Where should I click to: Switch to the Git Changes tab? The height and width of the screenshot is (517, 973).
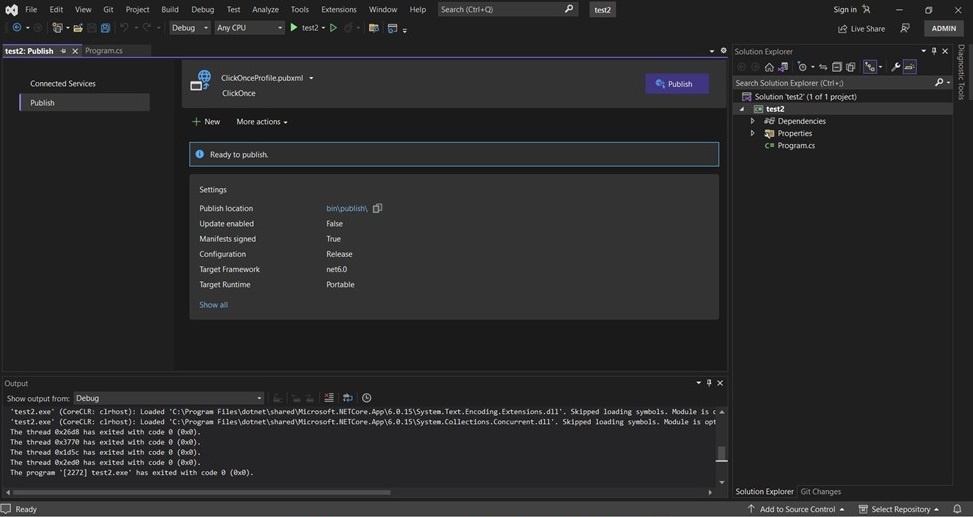(x=820, y=492)
